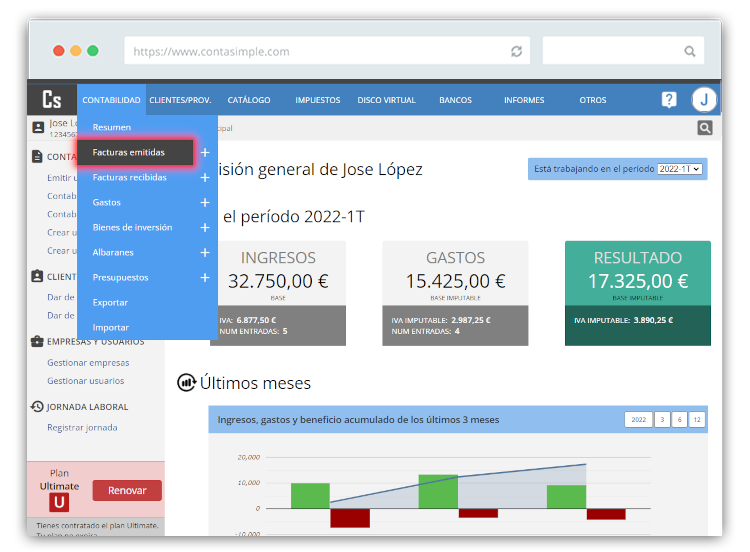Select Bienes de inversión menu entry
750x552 pixels.
pyautogui.click(x=132, y=228)
